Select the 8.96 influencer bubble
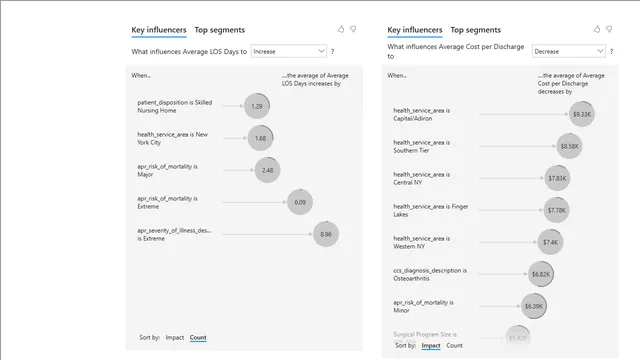This screenshot has height=360, width=640. [326, 234]
